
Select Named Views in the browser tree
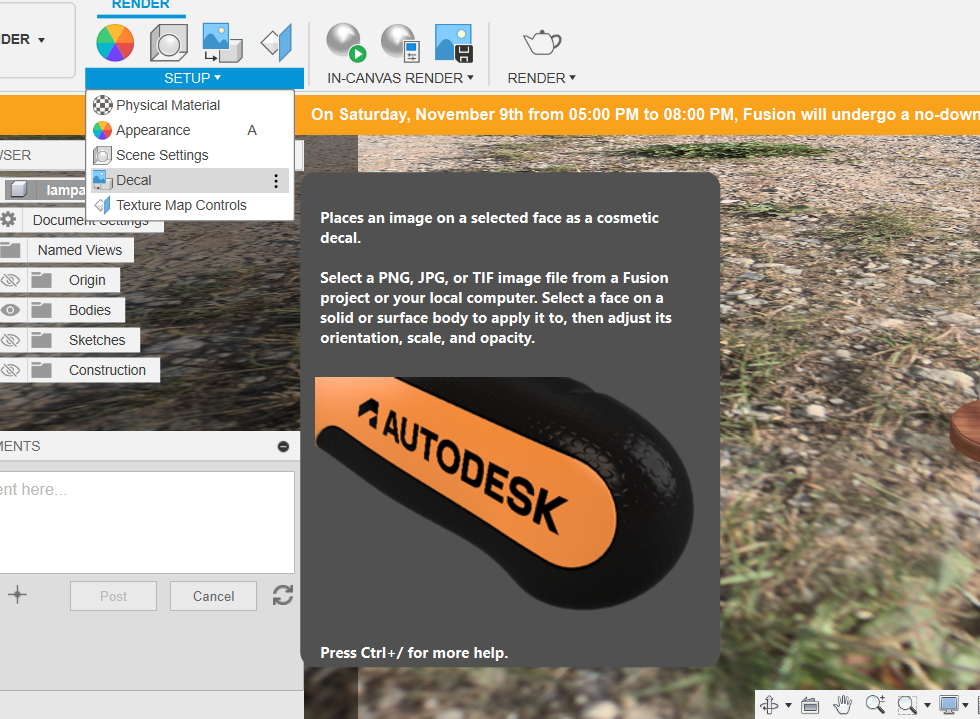(80, 250)
